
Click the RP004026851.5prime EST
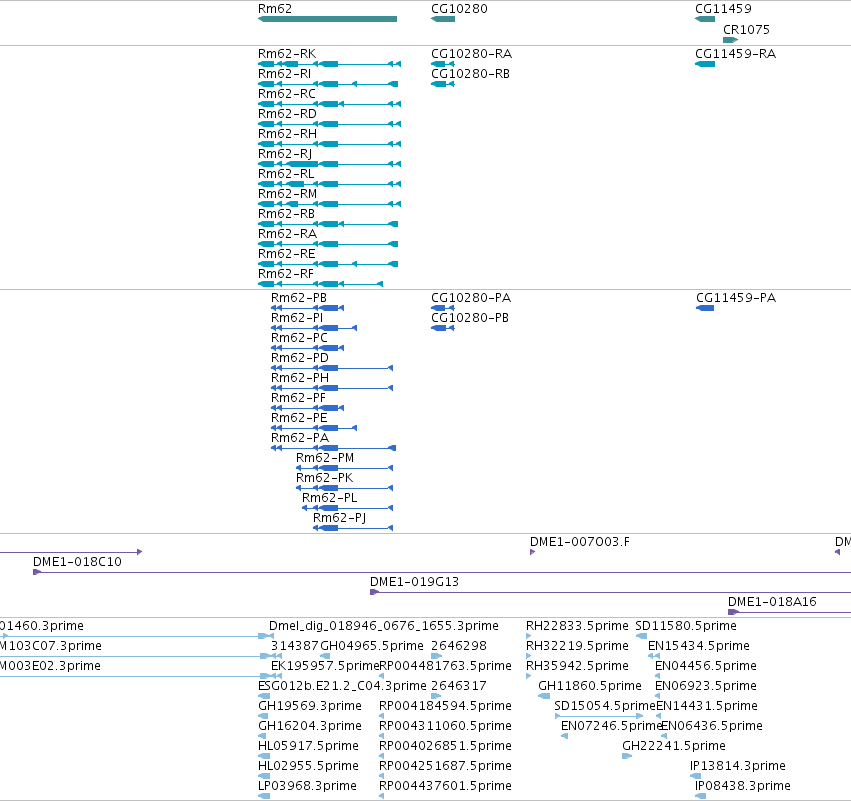[x=445, y=746]
